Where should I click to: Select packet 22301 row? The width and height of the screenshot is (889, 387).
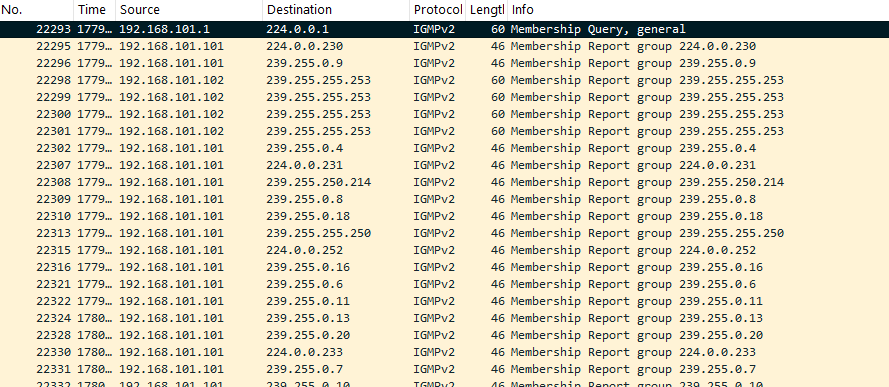tap(444, 131)
